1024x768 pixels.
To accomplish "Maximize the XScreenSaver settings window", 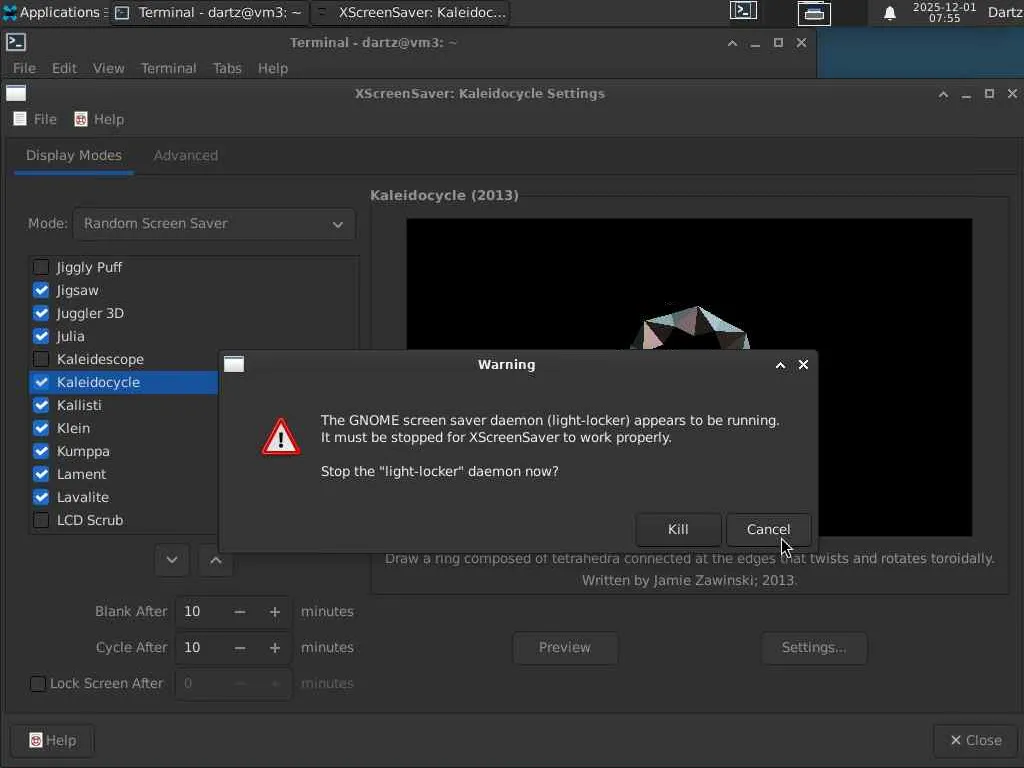I will [x=989, y=94].
